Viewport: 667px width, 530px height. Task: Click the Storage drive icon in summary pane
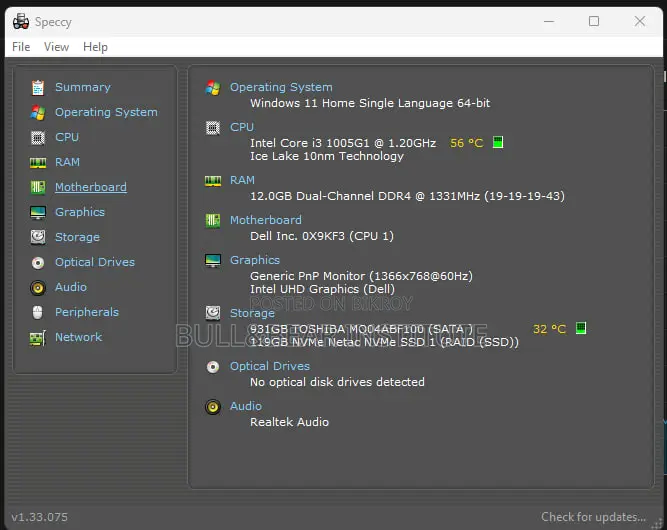click(213, 313)
